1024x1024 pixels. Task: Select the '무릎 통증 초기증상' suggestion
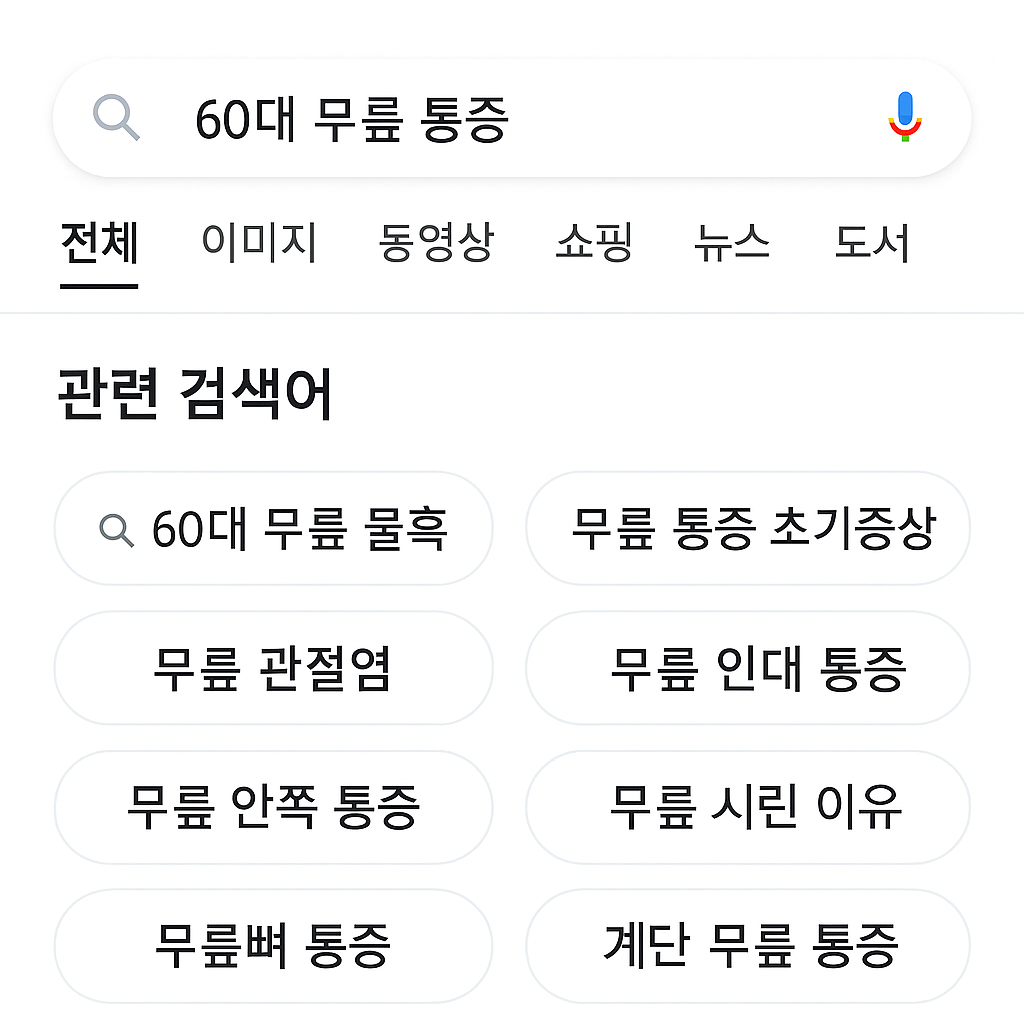coord(747,528)
